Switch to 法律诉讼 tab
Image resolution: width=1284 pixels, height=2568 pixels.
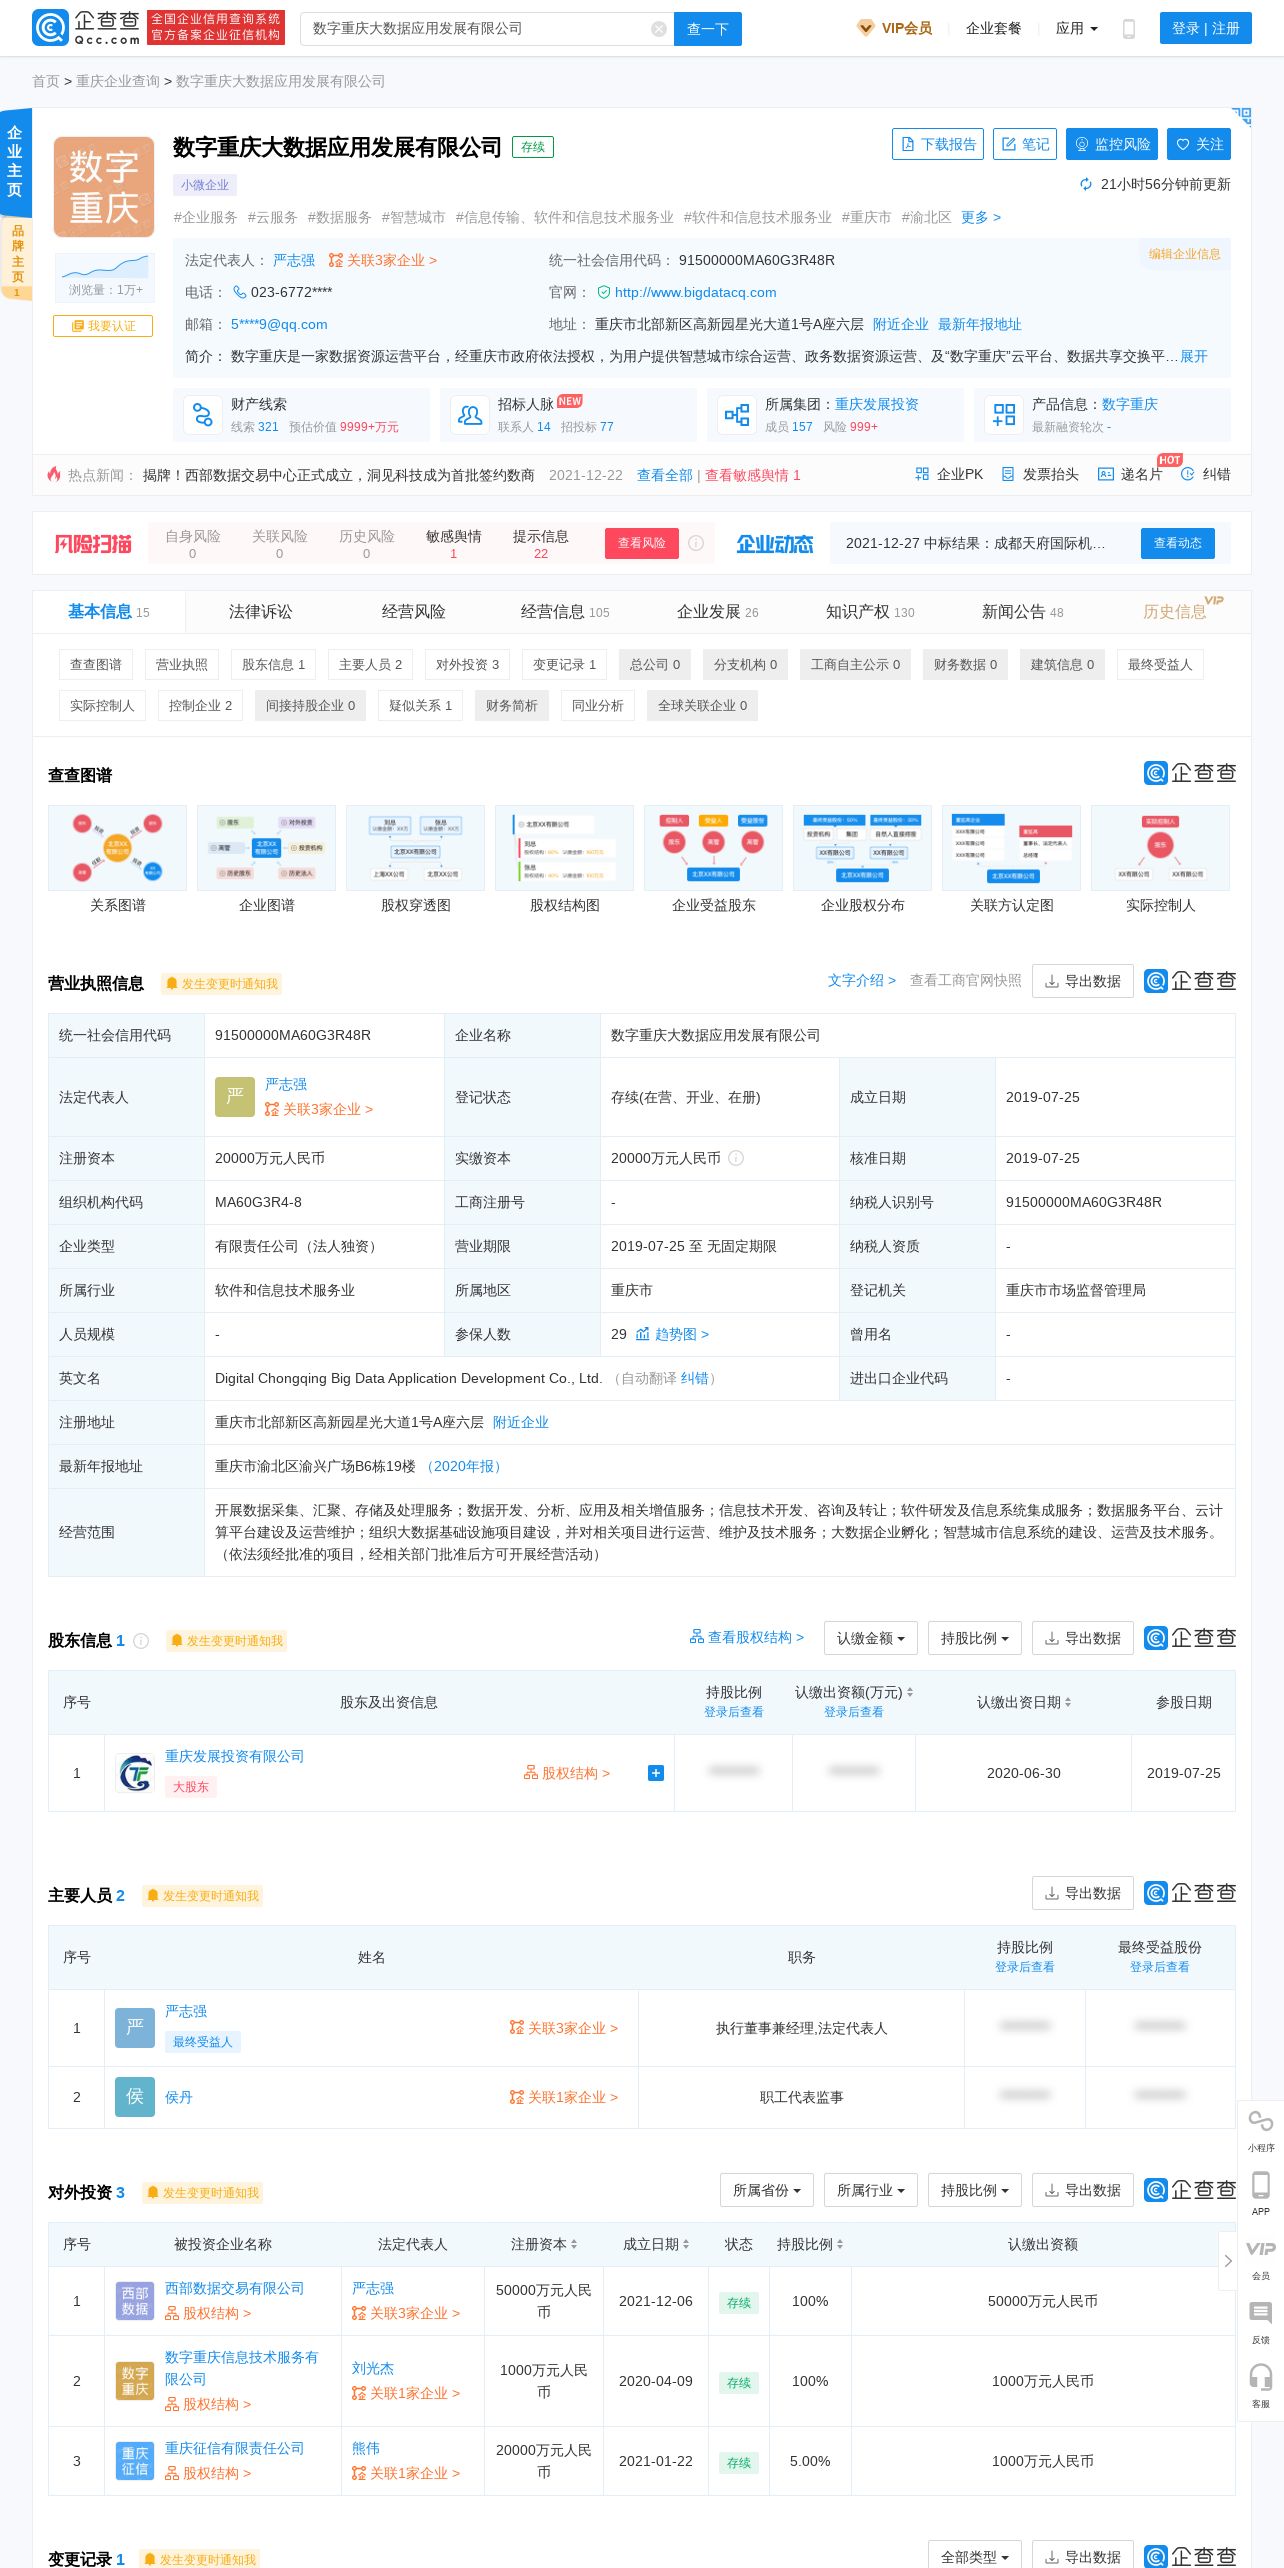point(260,612)
